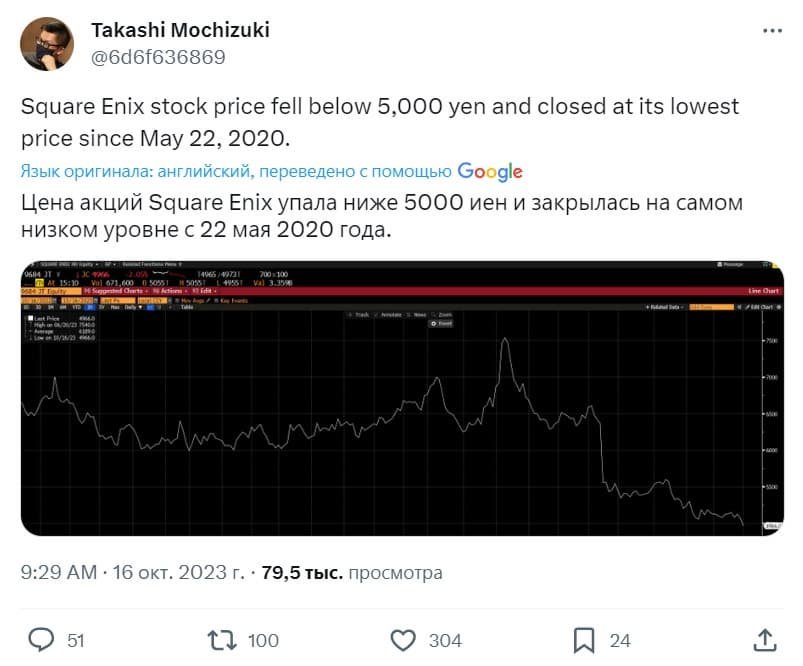Click the Google translate logo
This screenshot has width=803, height=666.
coord(490,171)
